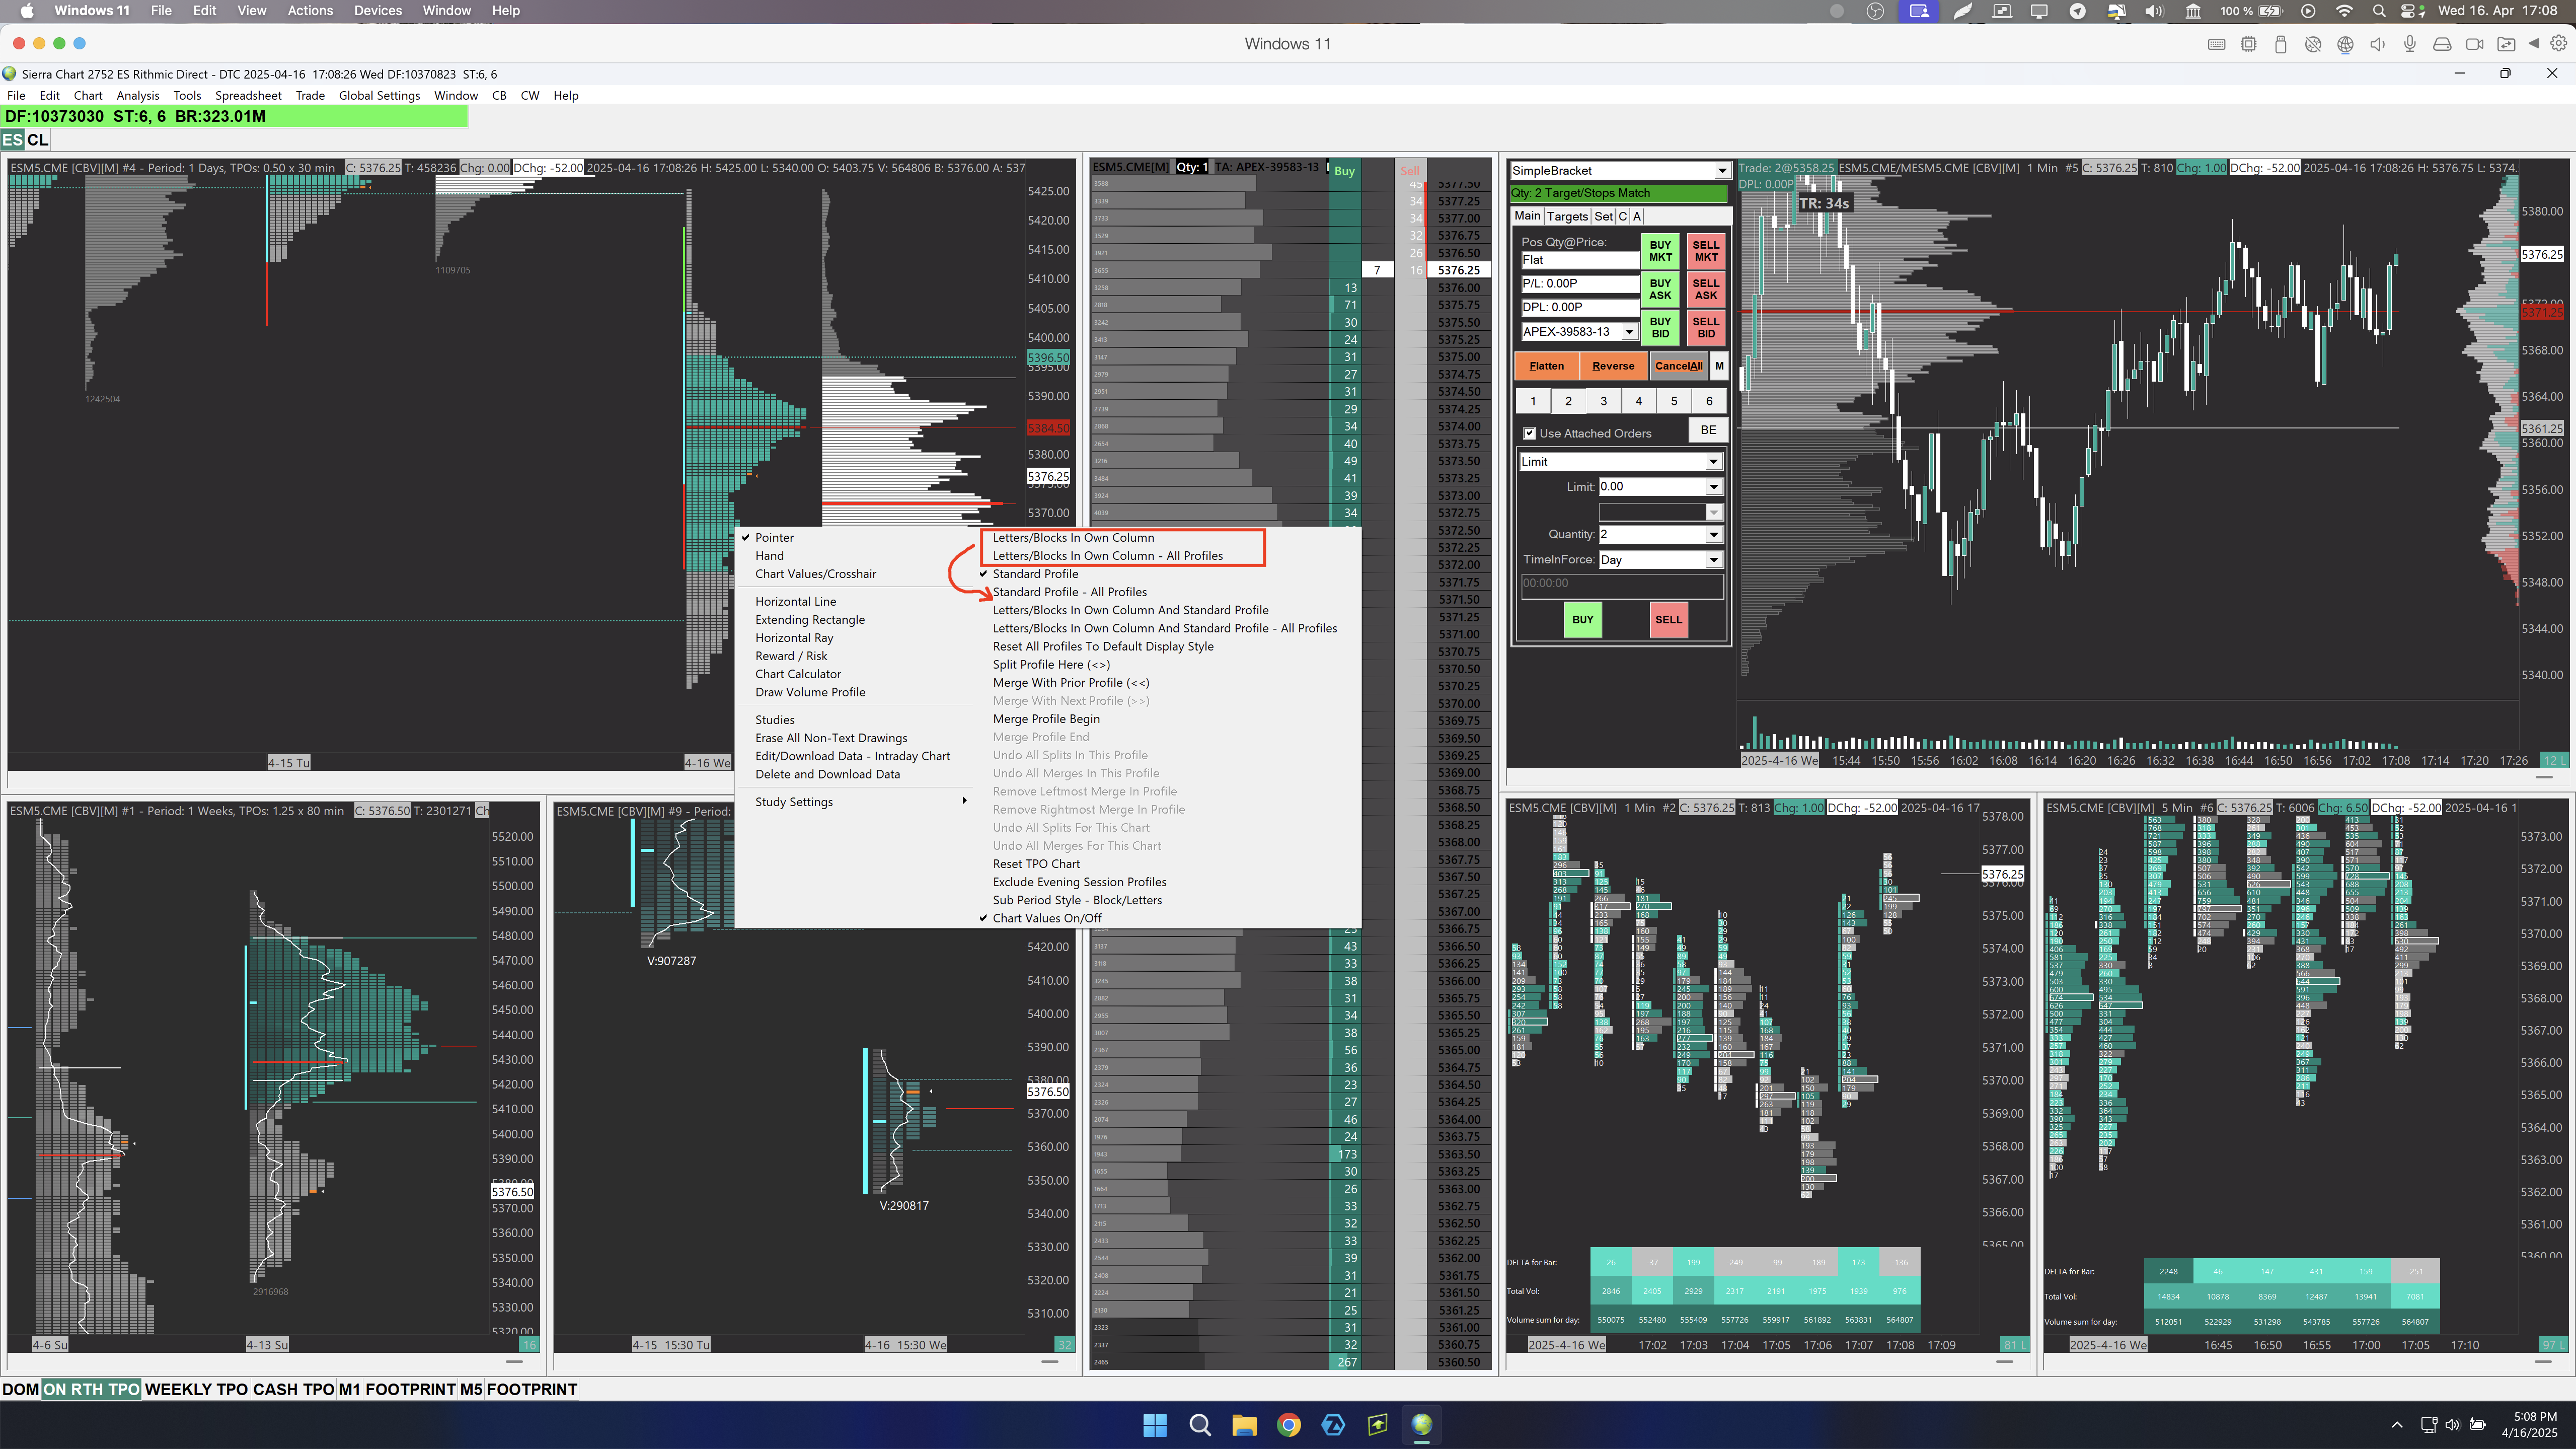Click the USB device icon in Parallels toolbar
This screenshot has width=2576, height=1449.
coord(2280,44)
